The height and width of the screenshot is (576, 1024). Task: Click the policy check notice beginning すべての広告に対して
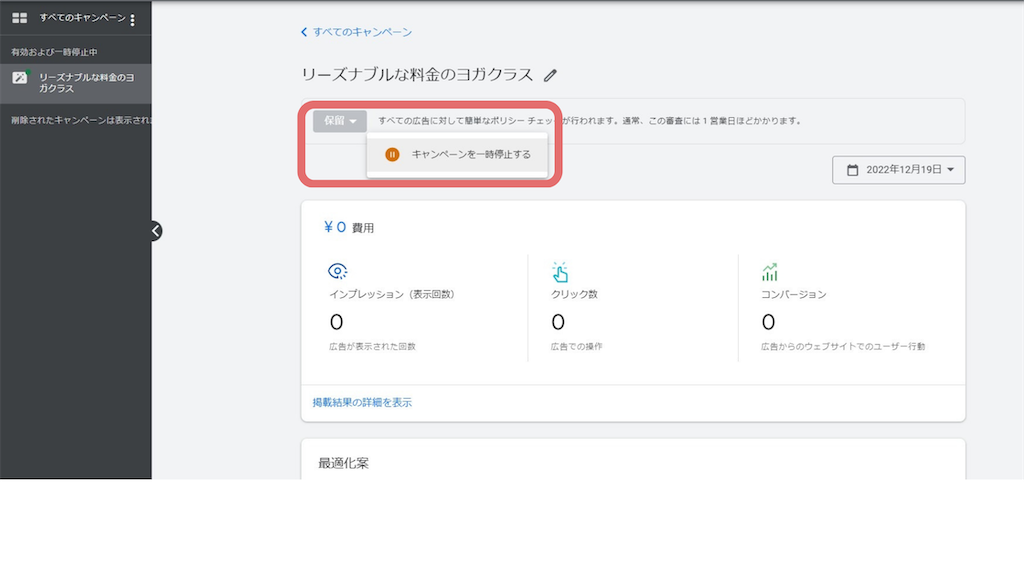click(589, 121)
